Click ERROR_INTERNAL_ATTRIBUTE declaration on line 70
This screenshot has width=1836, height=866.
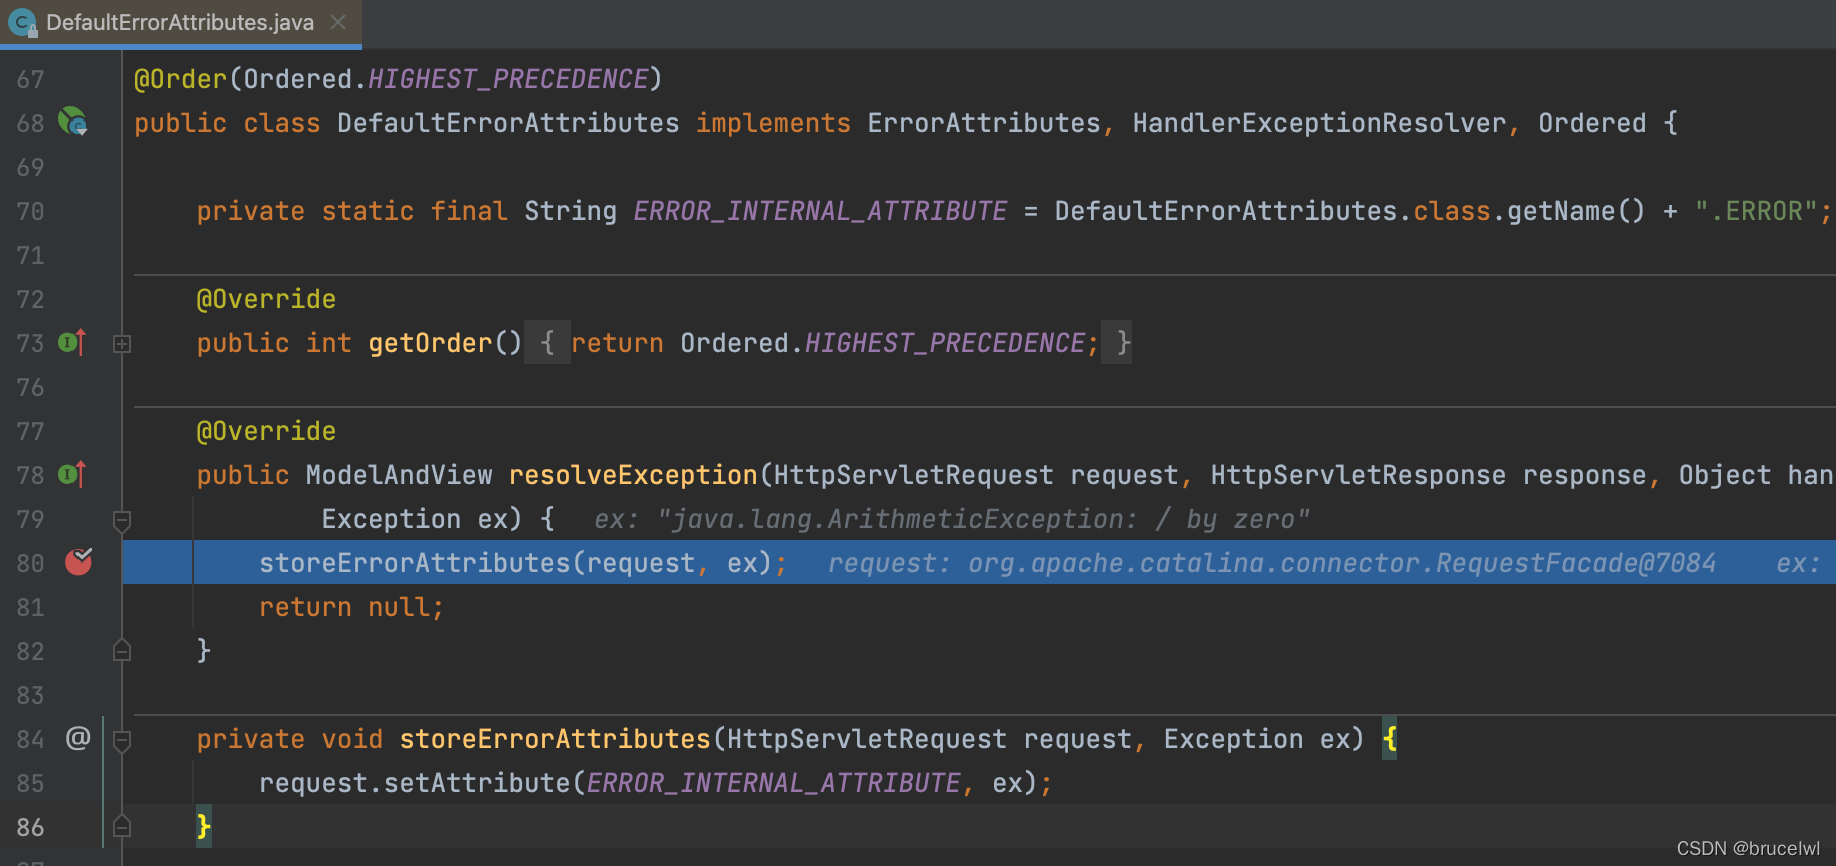pyautogui.click(x=820, y=211)
